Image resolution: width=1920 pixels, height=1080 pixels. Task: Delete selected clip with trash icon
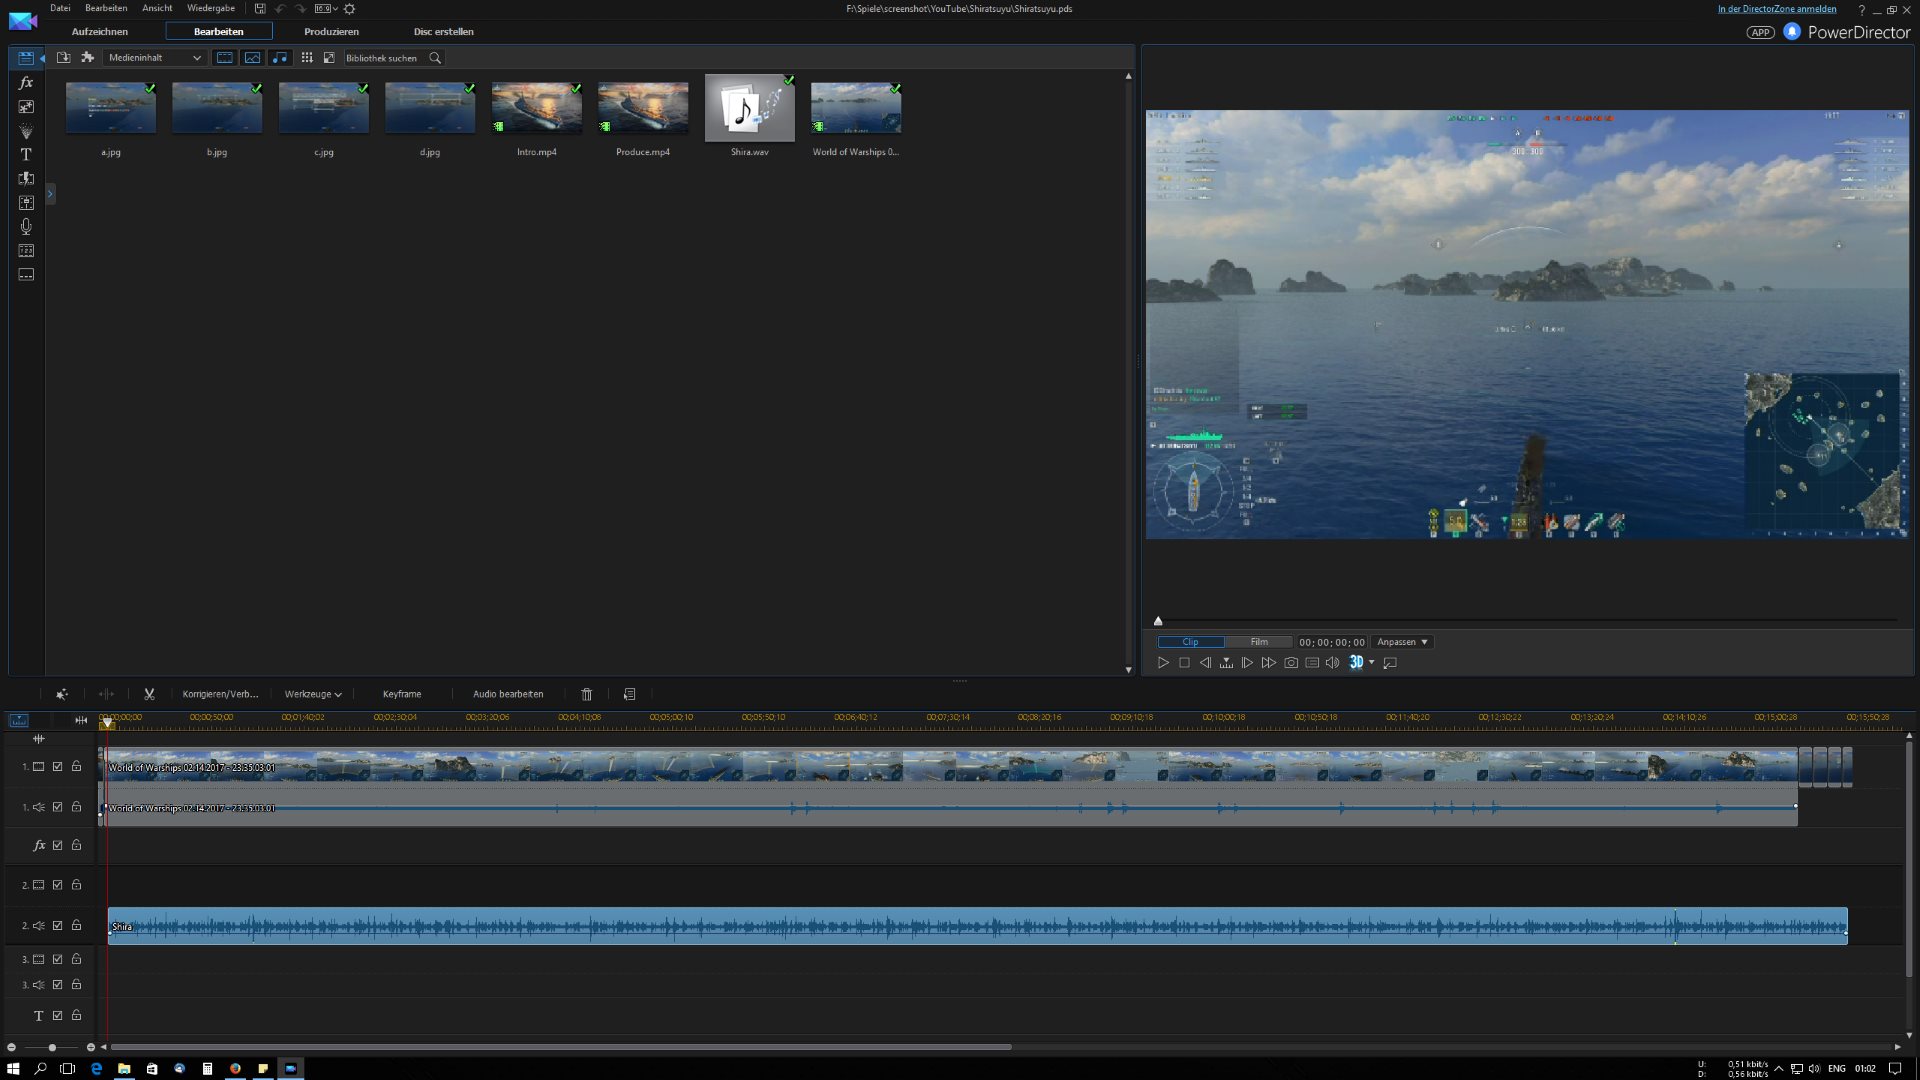587,694
